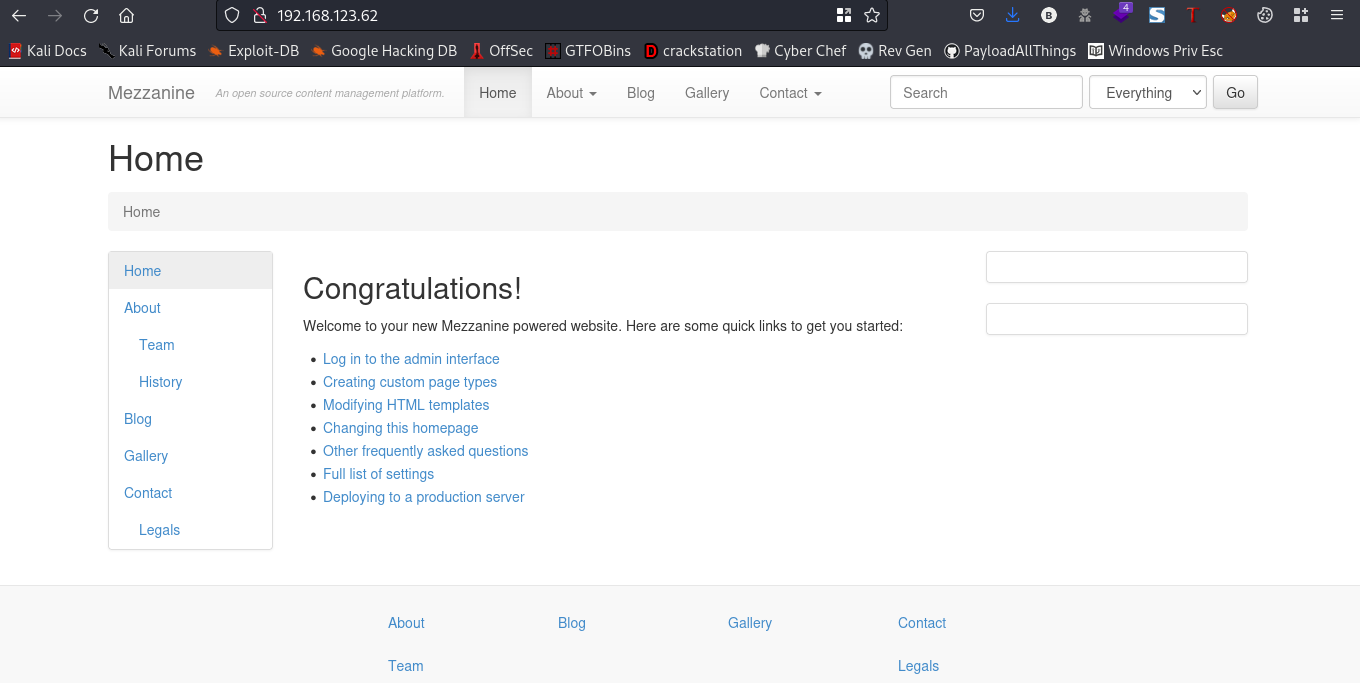Open the OffSec bookmark

pos(502,50)
